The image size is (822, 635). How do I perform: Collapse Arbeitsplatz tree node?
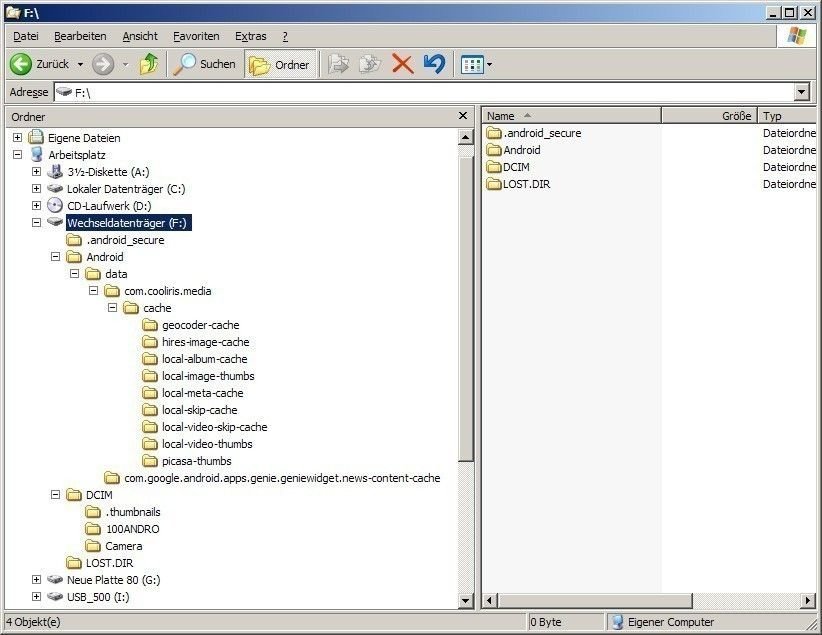pyautogui.click(x=17, y=155)
